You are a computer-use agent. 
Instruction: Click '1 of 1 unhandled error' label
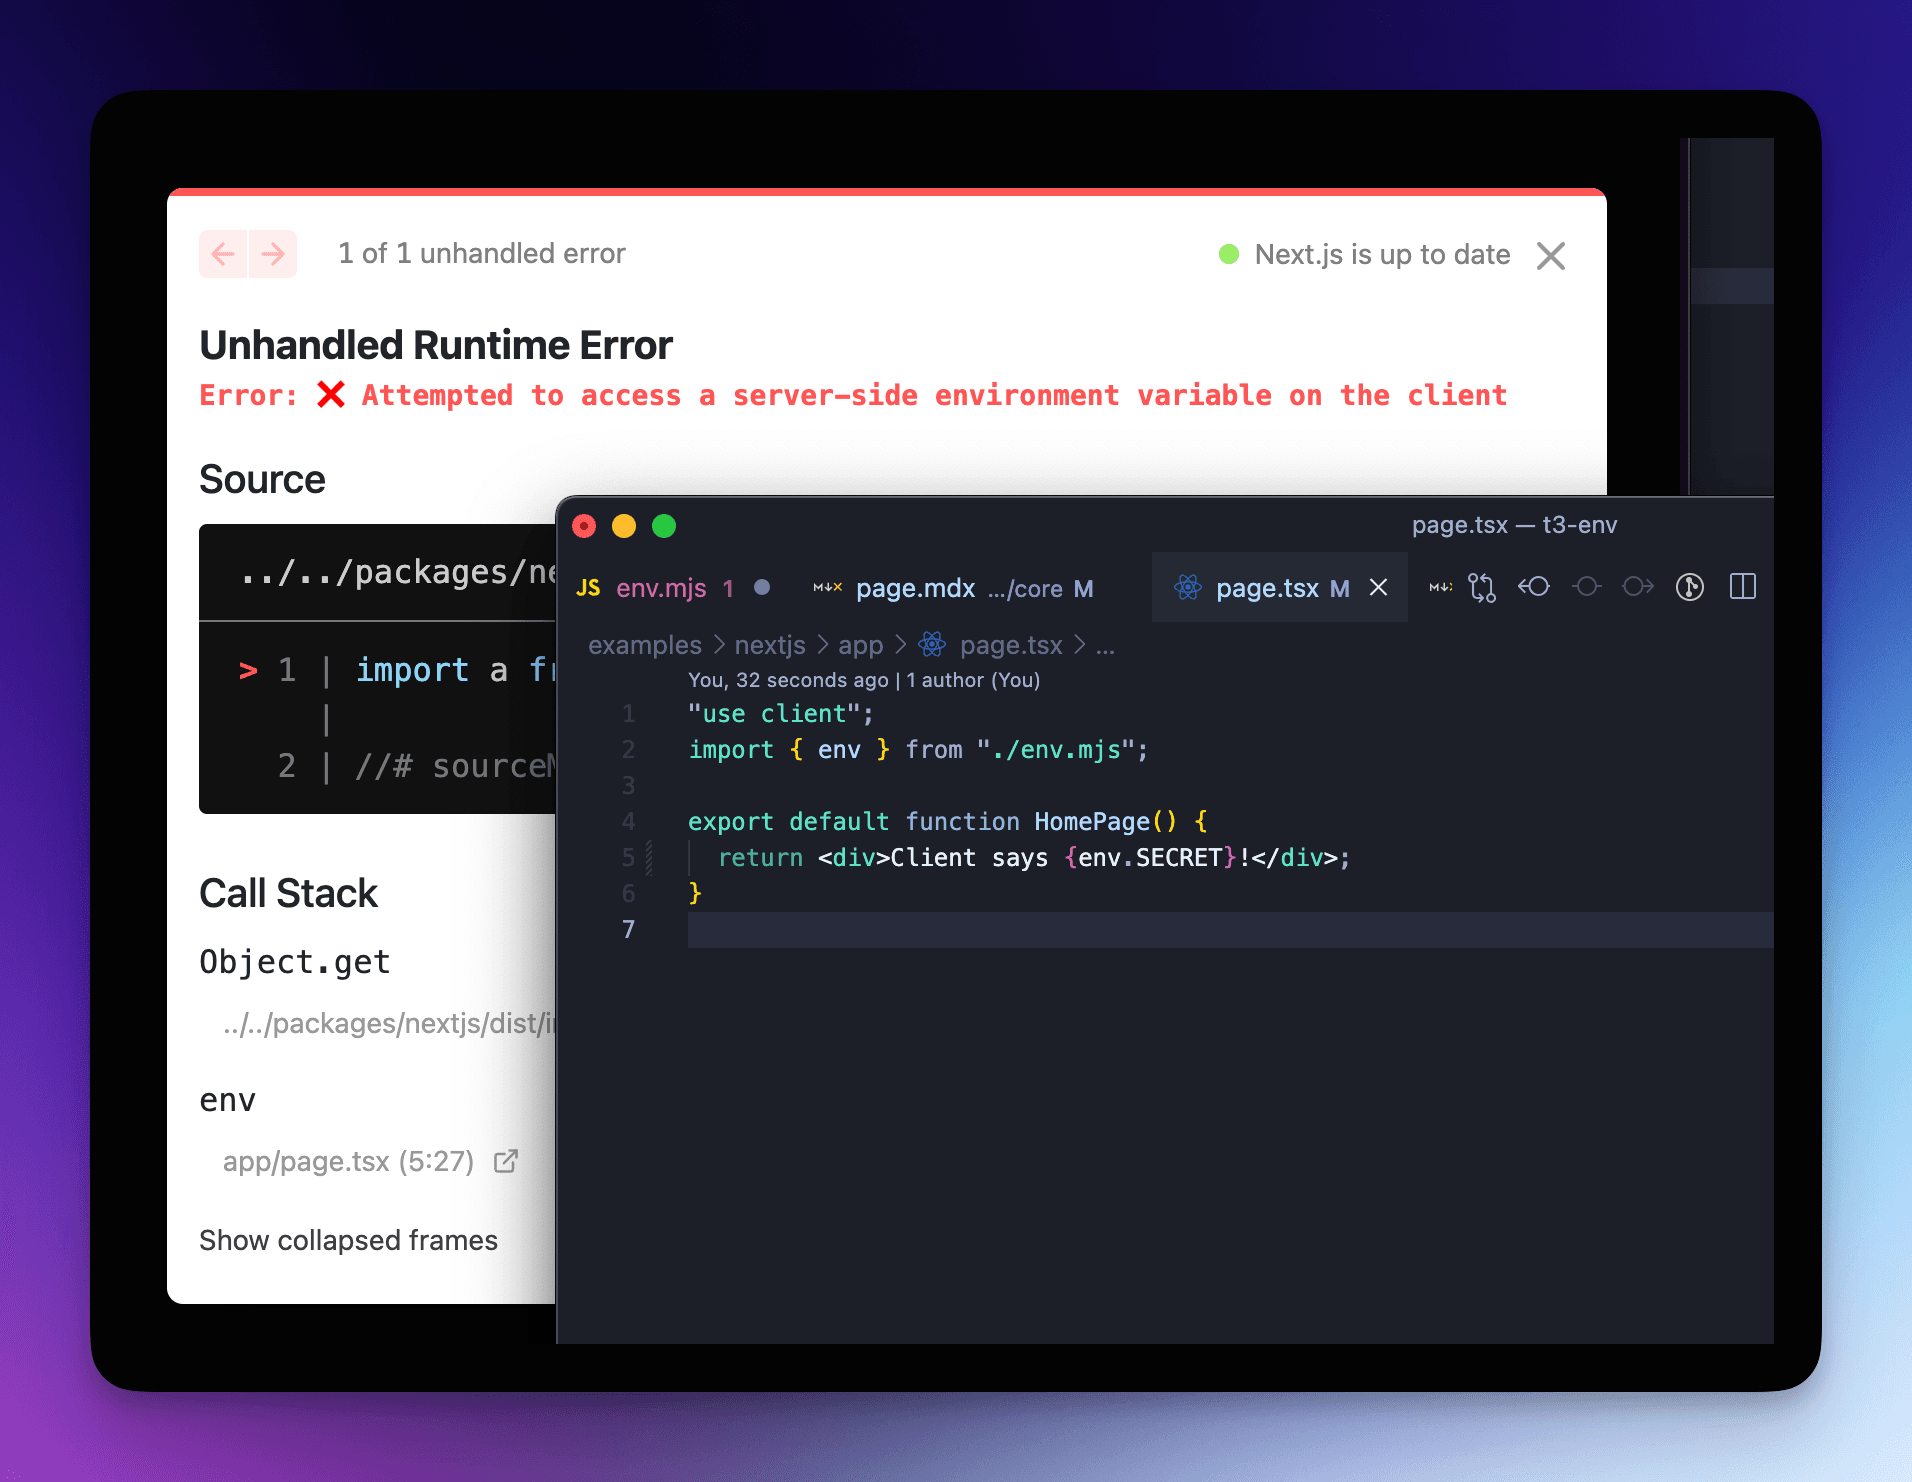click(482, 253)
